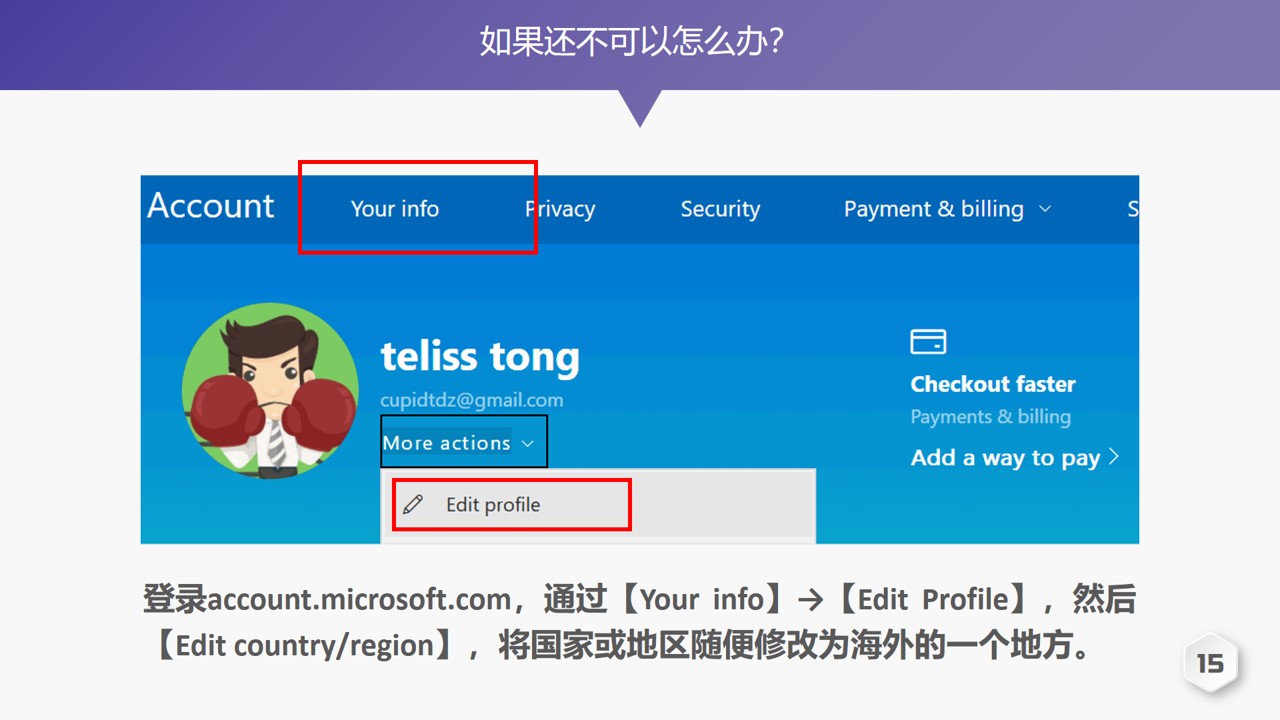Click the credit card icon above Checkout faster
This screenshot has width=1280, height=720.
tap(928, 342)
